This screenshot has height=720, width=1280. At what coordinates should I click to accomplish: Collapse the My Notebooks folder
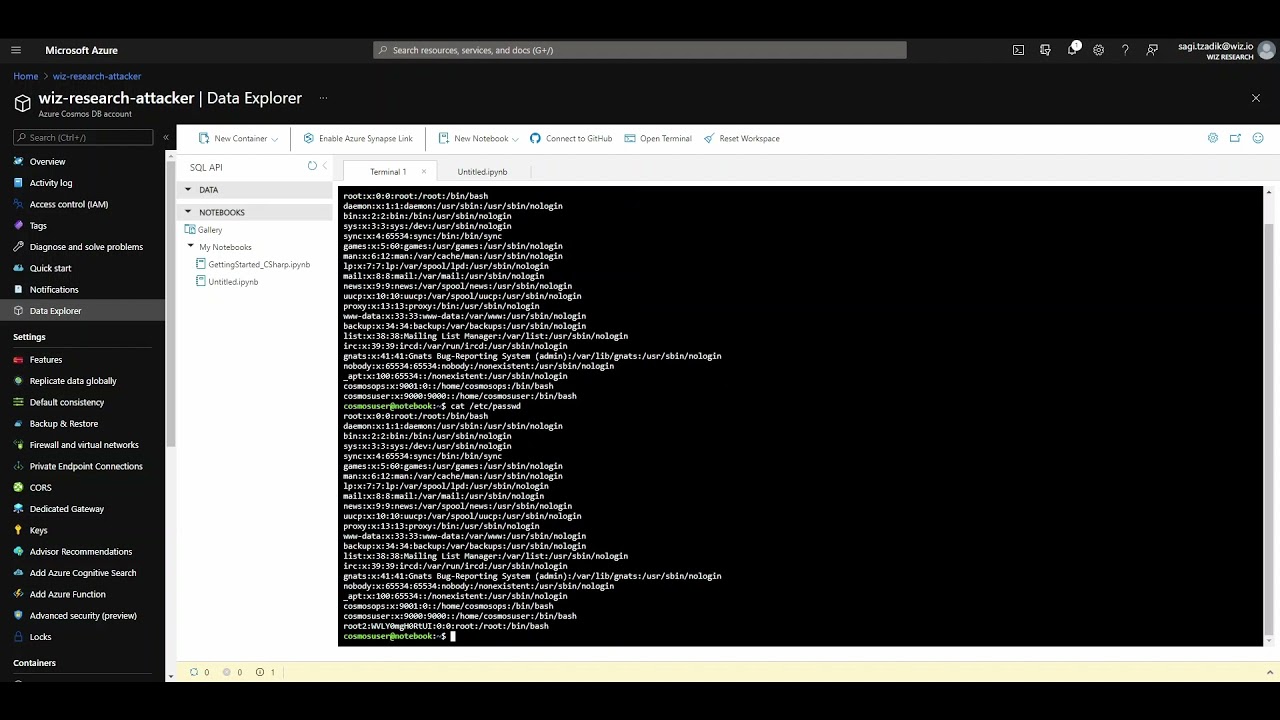click(191, 246)
